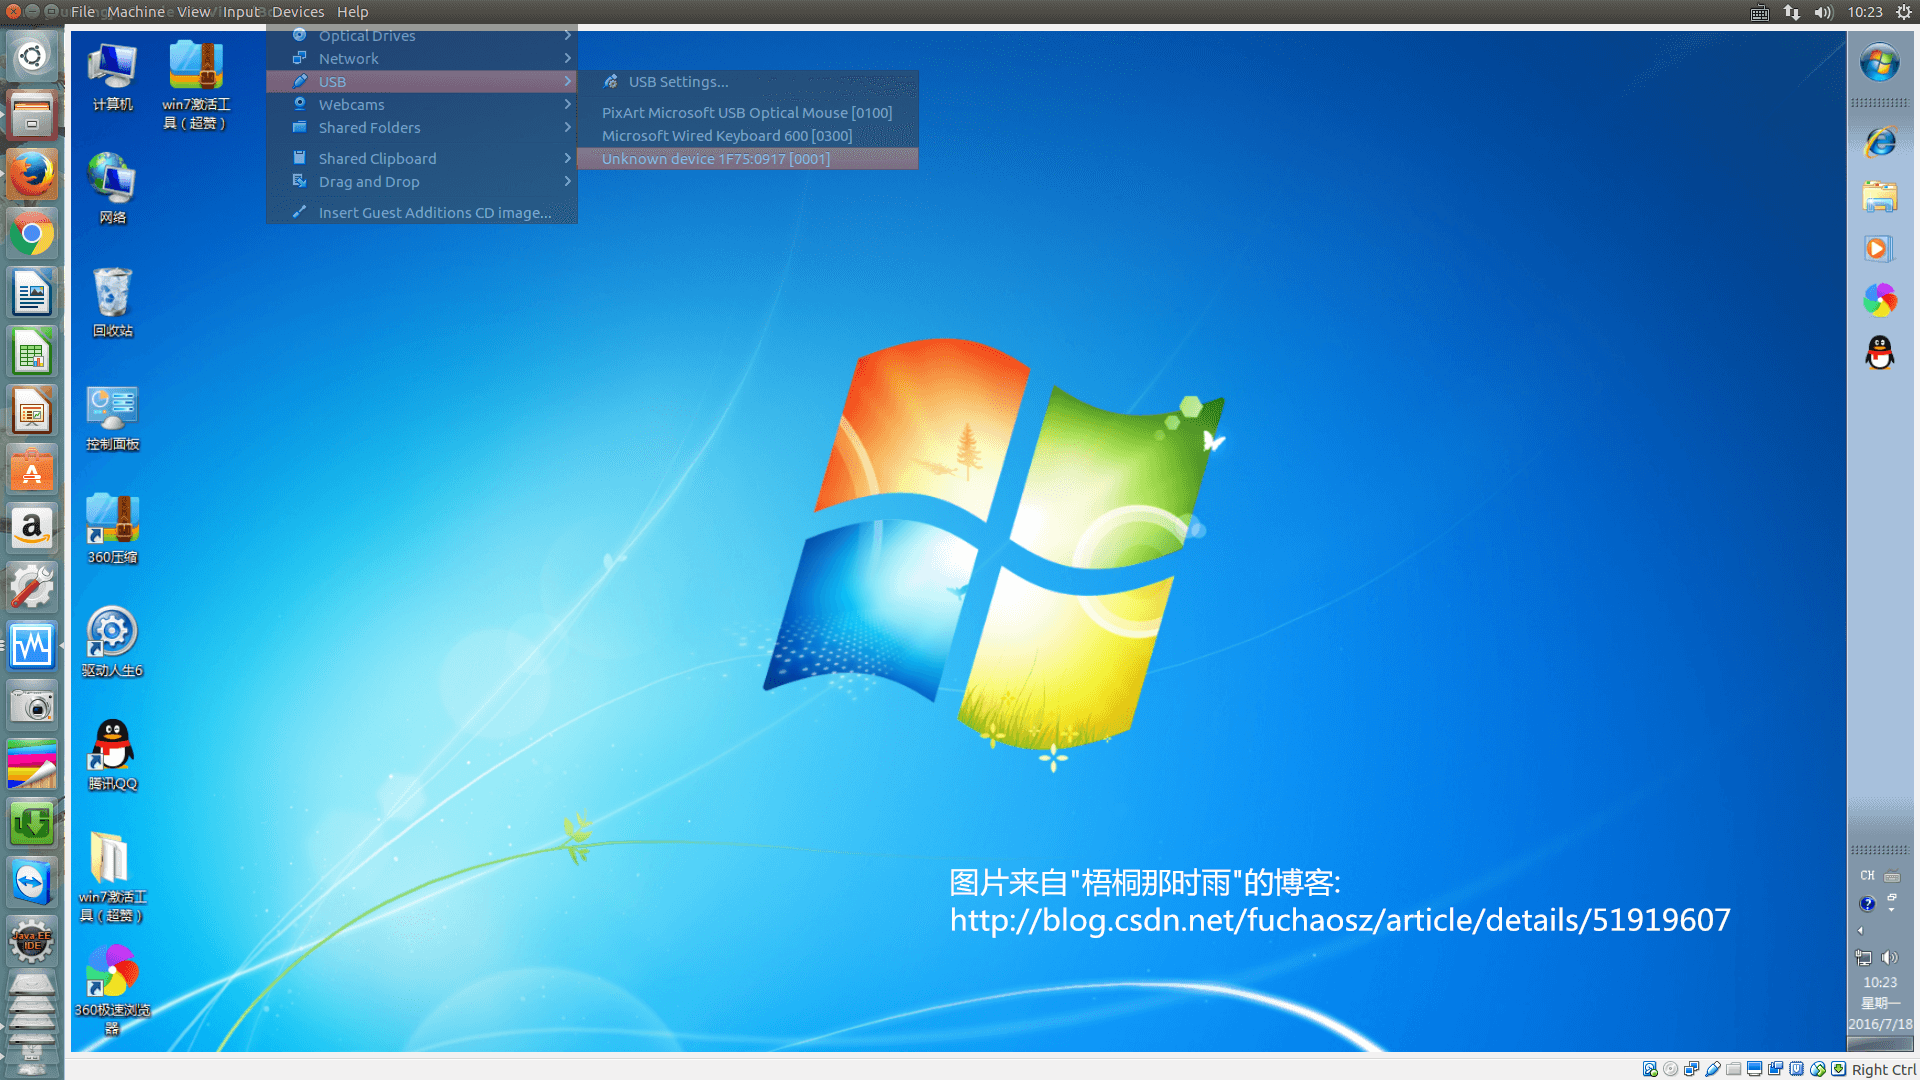Attach Unknown device 1F75:0917
Viewport: 1920px width, 1080px height.
tap(748, 158)
